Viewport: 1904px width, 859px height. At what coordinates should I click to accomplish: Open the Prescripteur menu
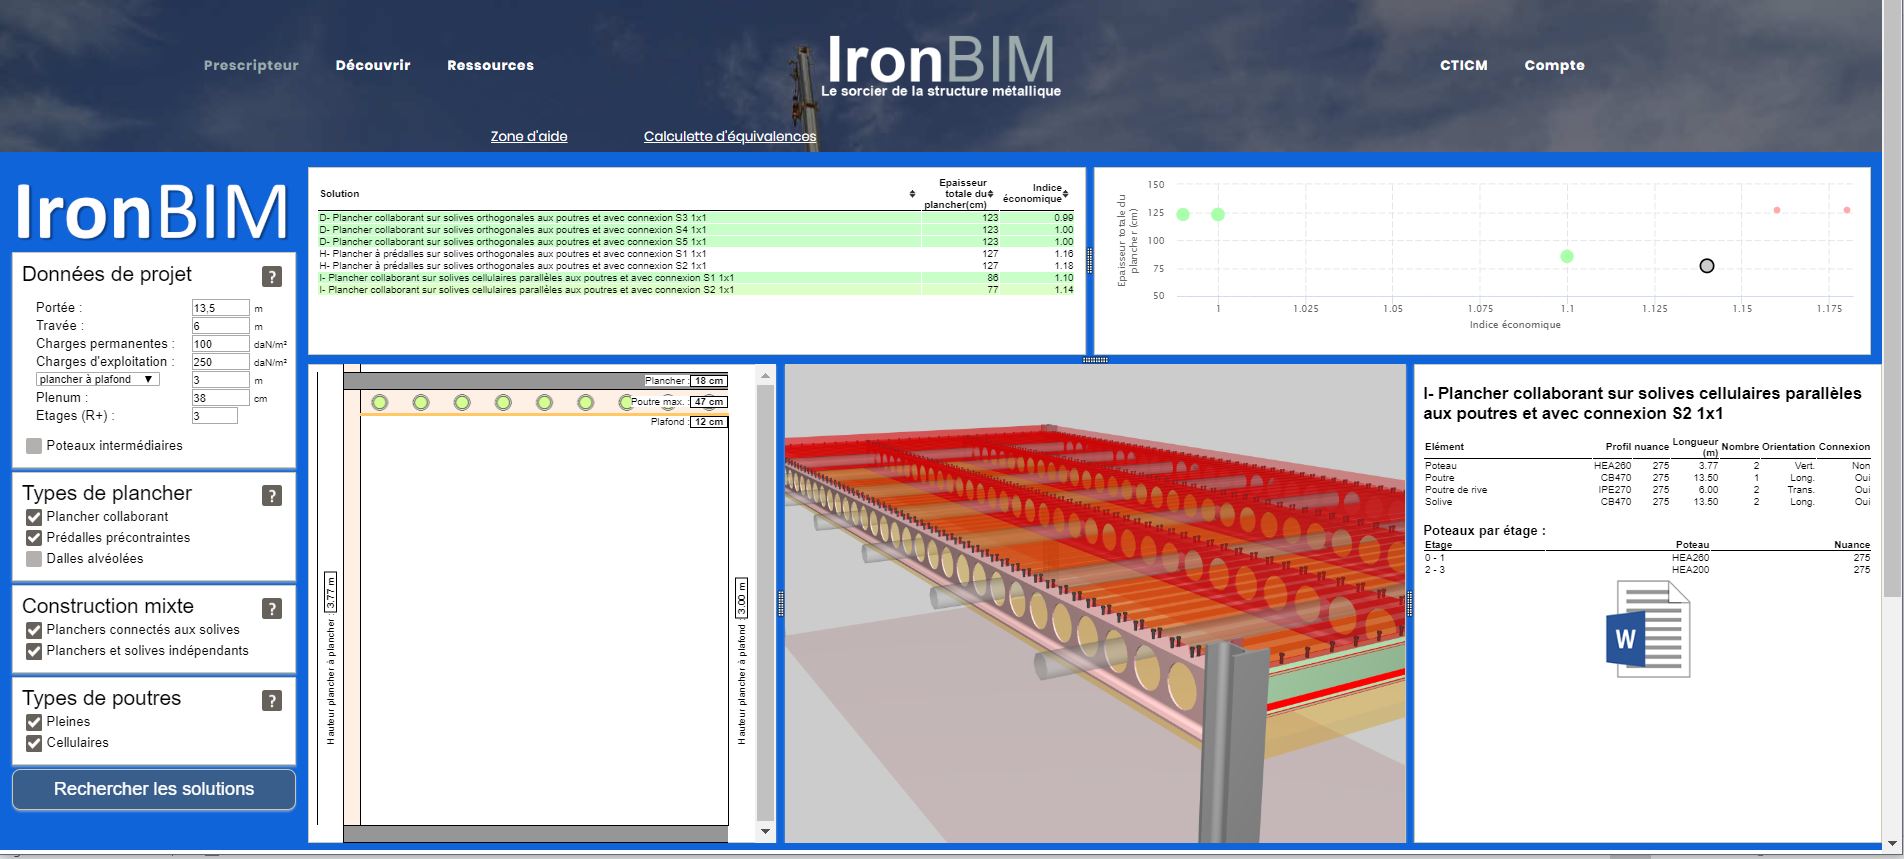251,65
